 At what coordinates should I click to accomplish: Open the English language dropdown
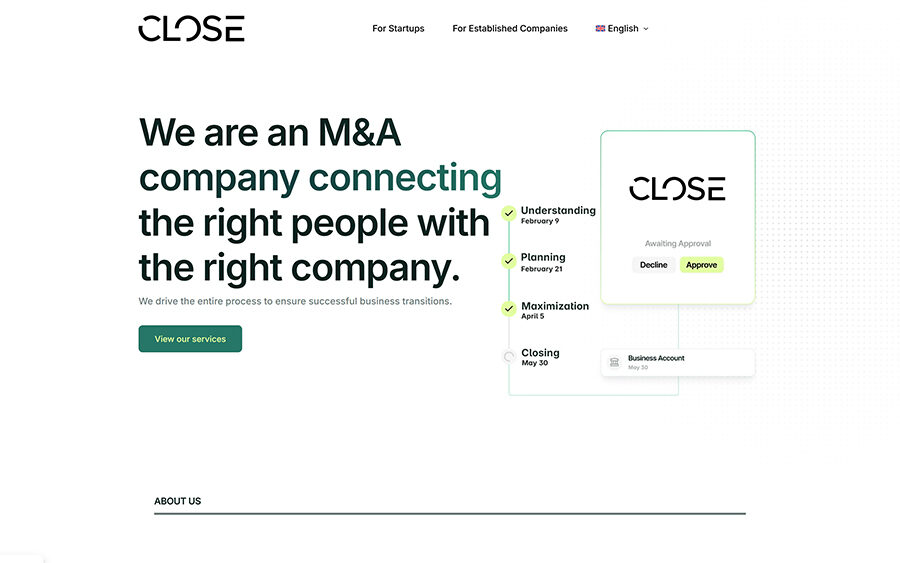click(622, 29)
